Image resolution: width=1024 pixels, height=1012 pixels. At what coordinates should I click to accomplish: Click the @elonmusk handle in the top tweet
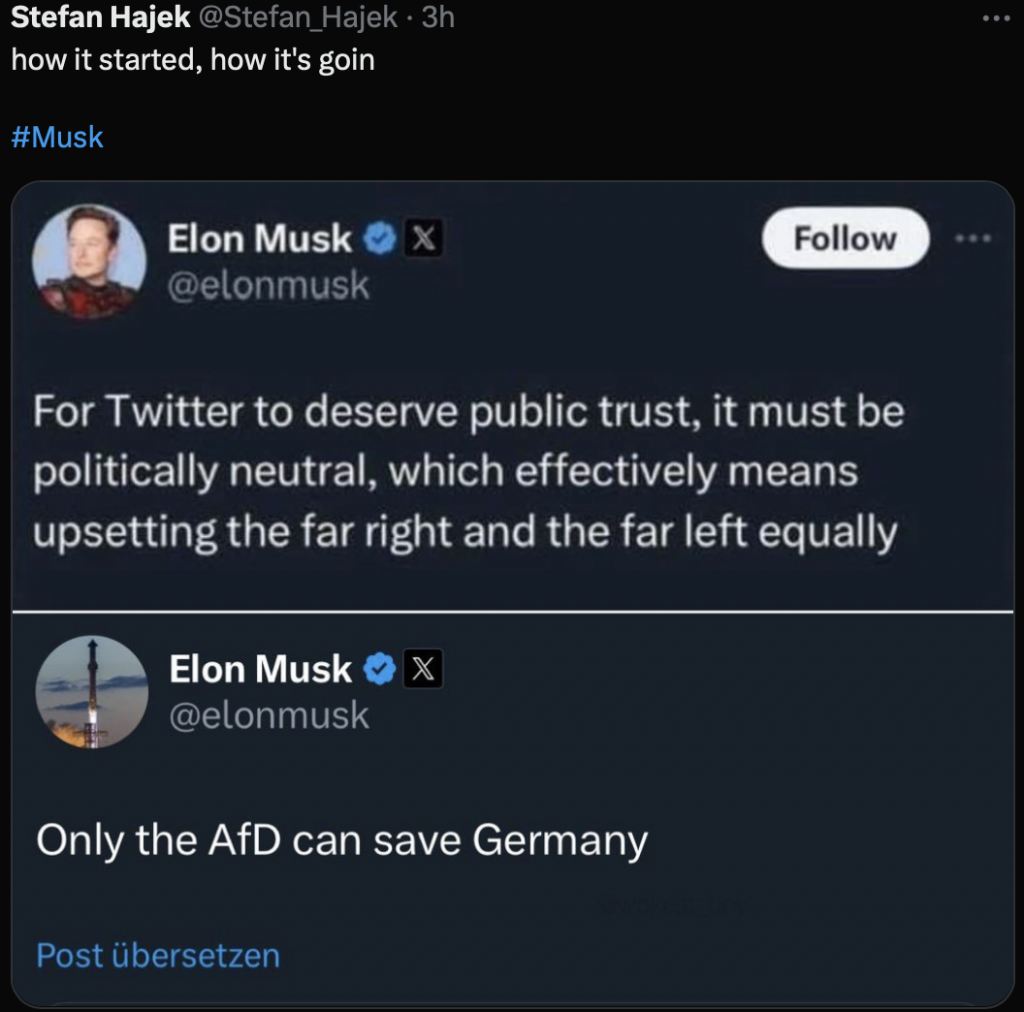[269, 286]
